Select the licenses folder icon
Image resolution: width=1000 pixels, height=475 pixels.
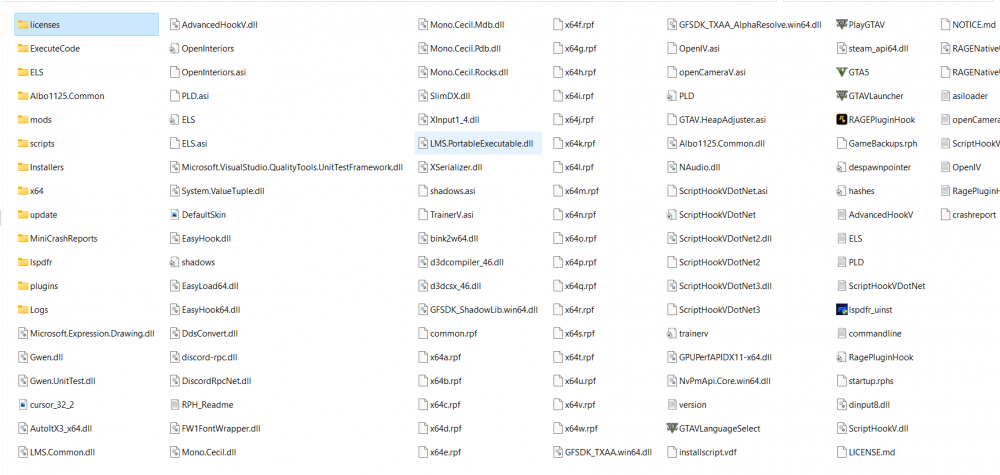coord(23,25)
